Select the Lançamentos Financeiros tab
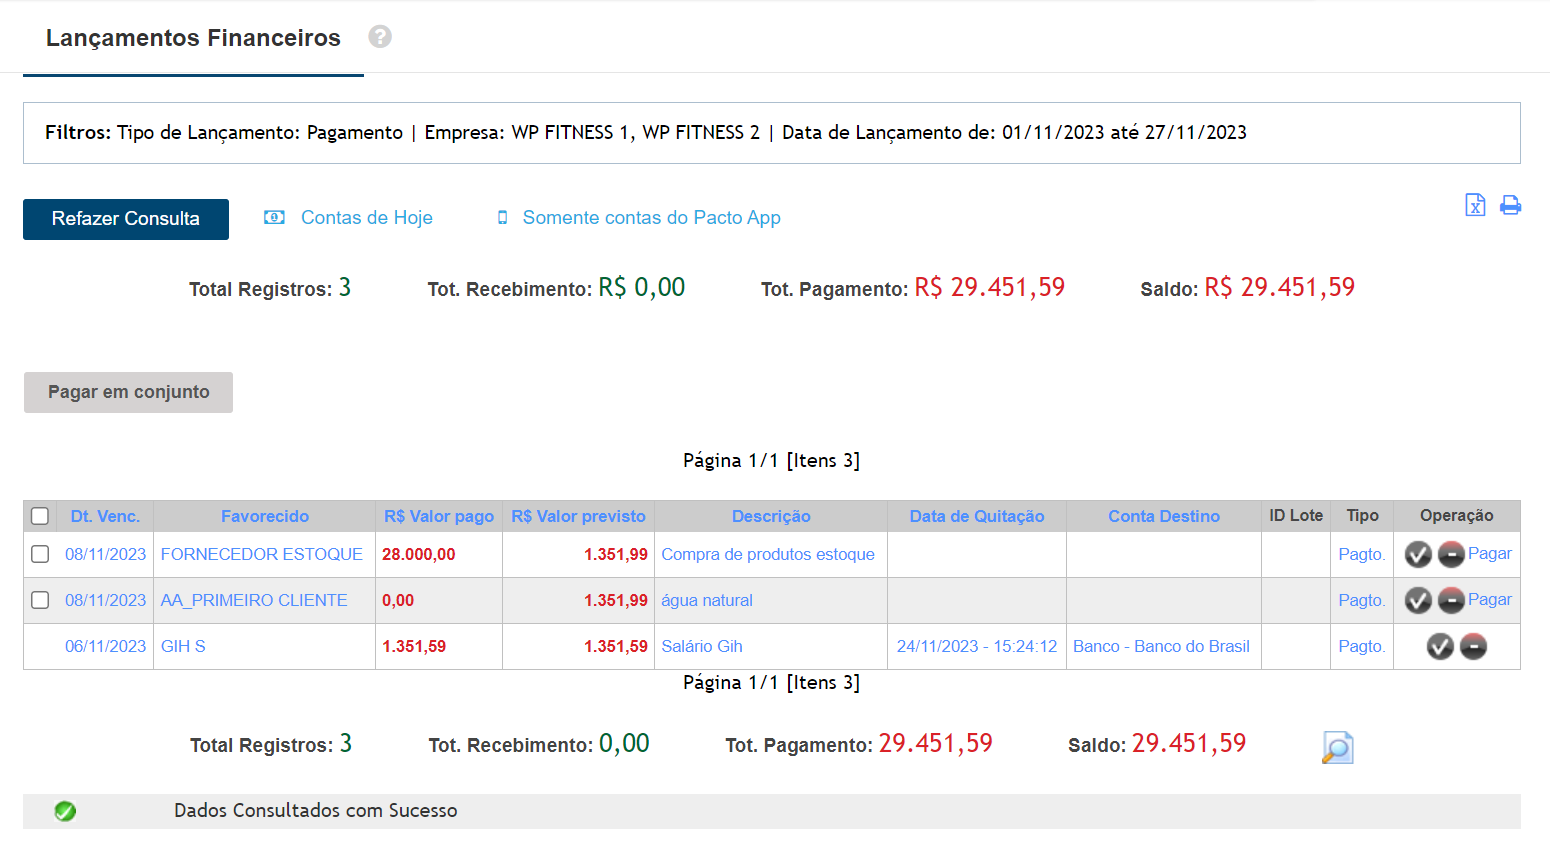Viewport: 1550px width, 864px height. coord(193,38)
